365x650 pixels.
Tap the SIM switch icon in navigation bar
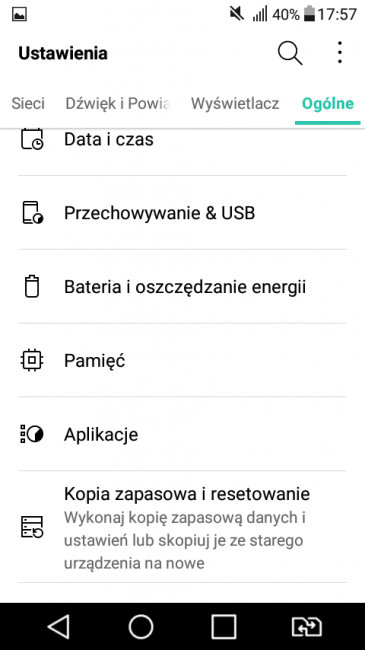click(307, 626)
